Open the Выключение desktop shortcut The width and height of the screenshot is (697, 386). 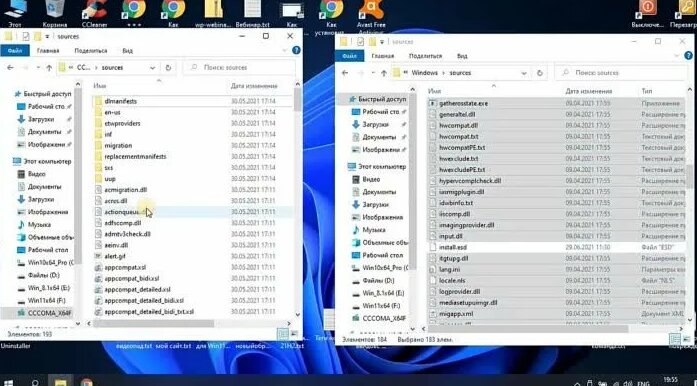pyautogui.click(x=648, y=13)
